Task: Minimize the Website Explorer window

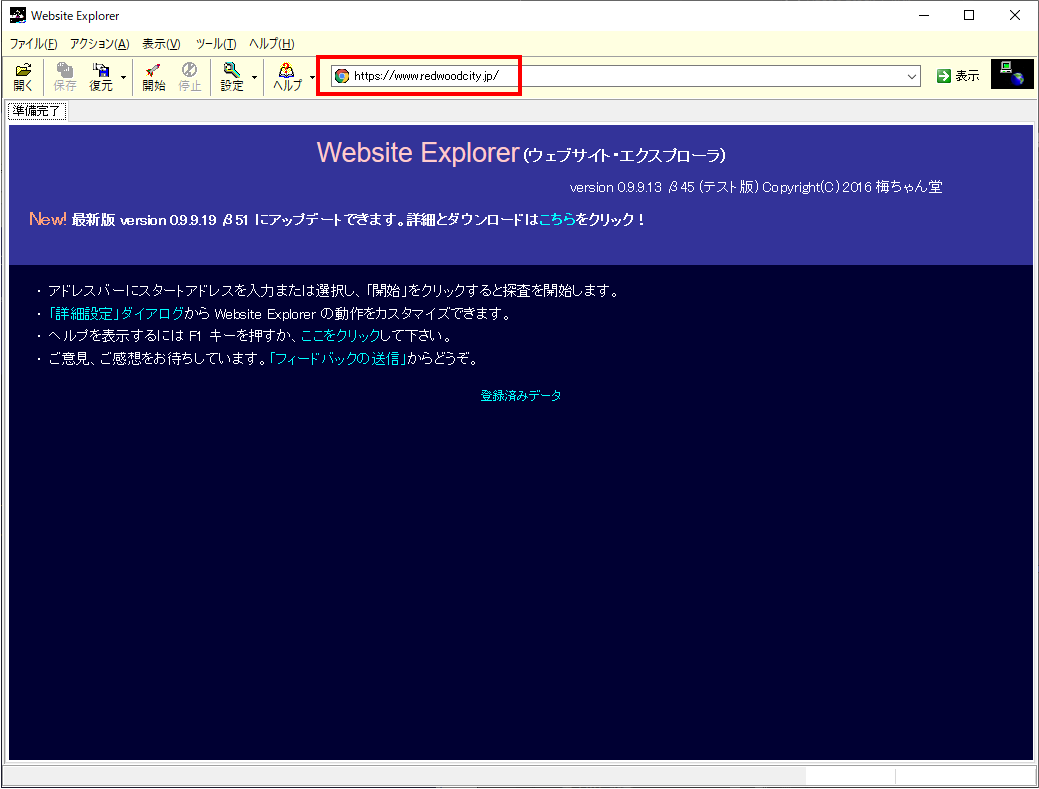Action: [x=924, y=15]
